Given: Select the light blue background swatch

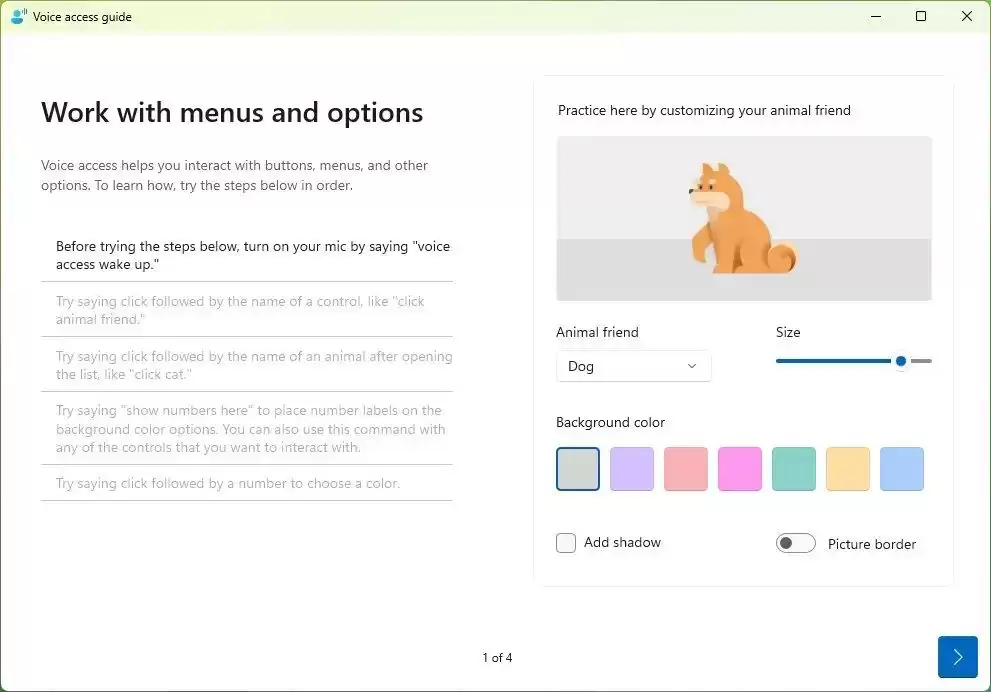Looking at the screenshot, I should 902,469.
